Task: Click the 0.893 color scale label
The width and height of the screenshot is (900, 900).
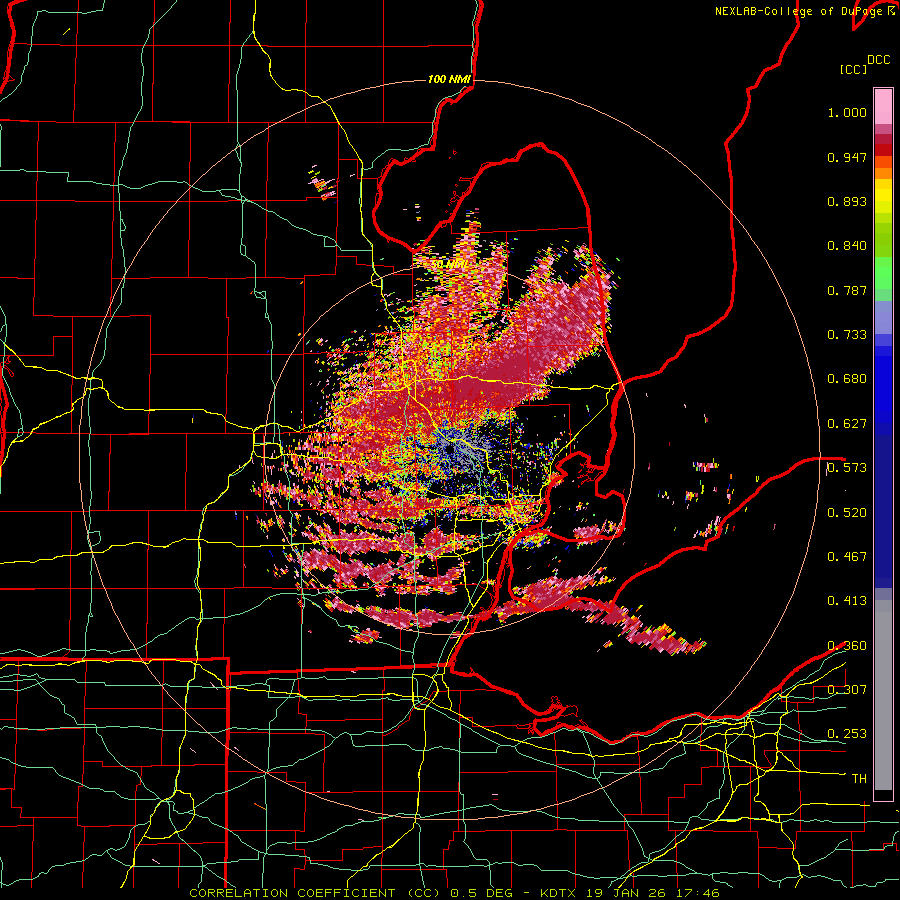Action: (x=847, y=201)
